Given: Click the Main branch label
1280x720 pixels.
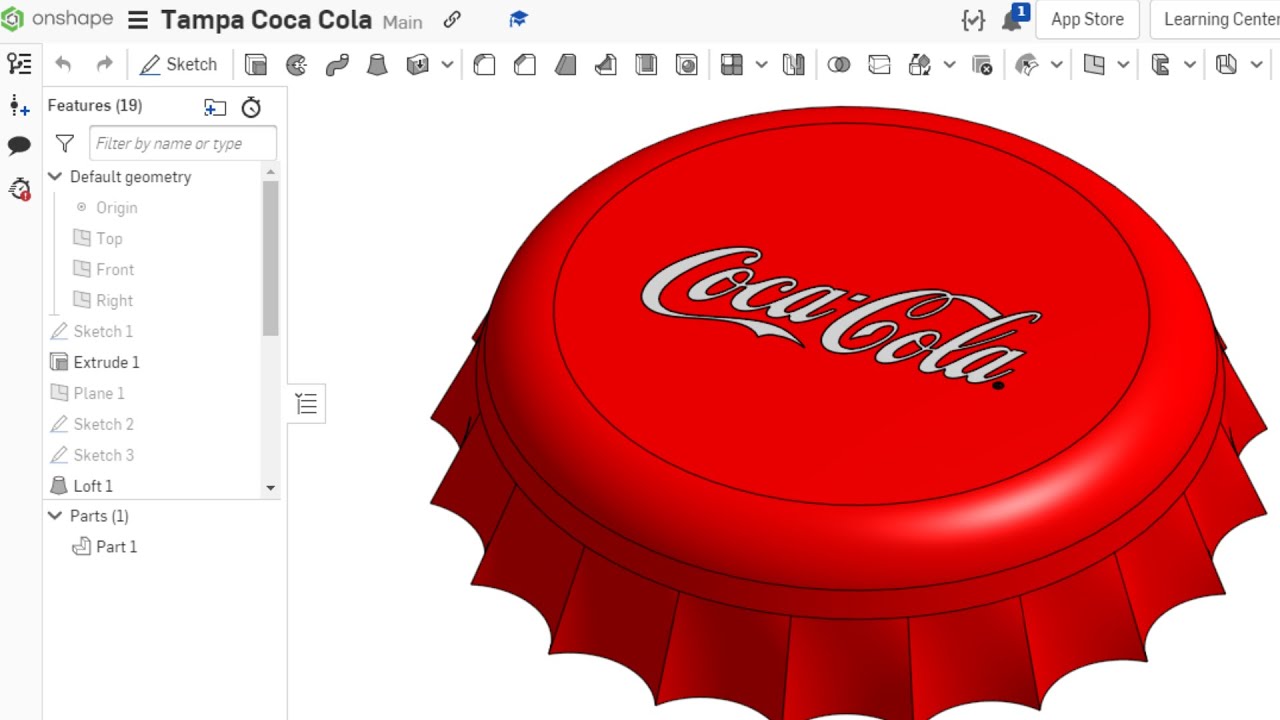Looking at the screenshot, I should pyautogui.click(x=402, y=22).
